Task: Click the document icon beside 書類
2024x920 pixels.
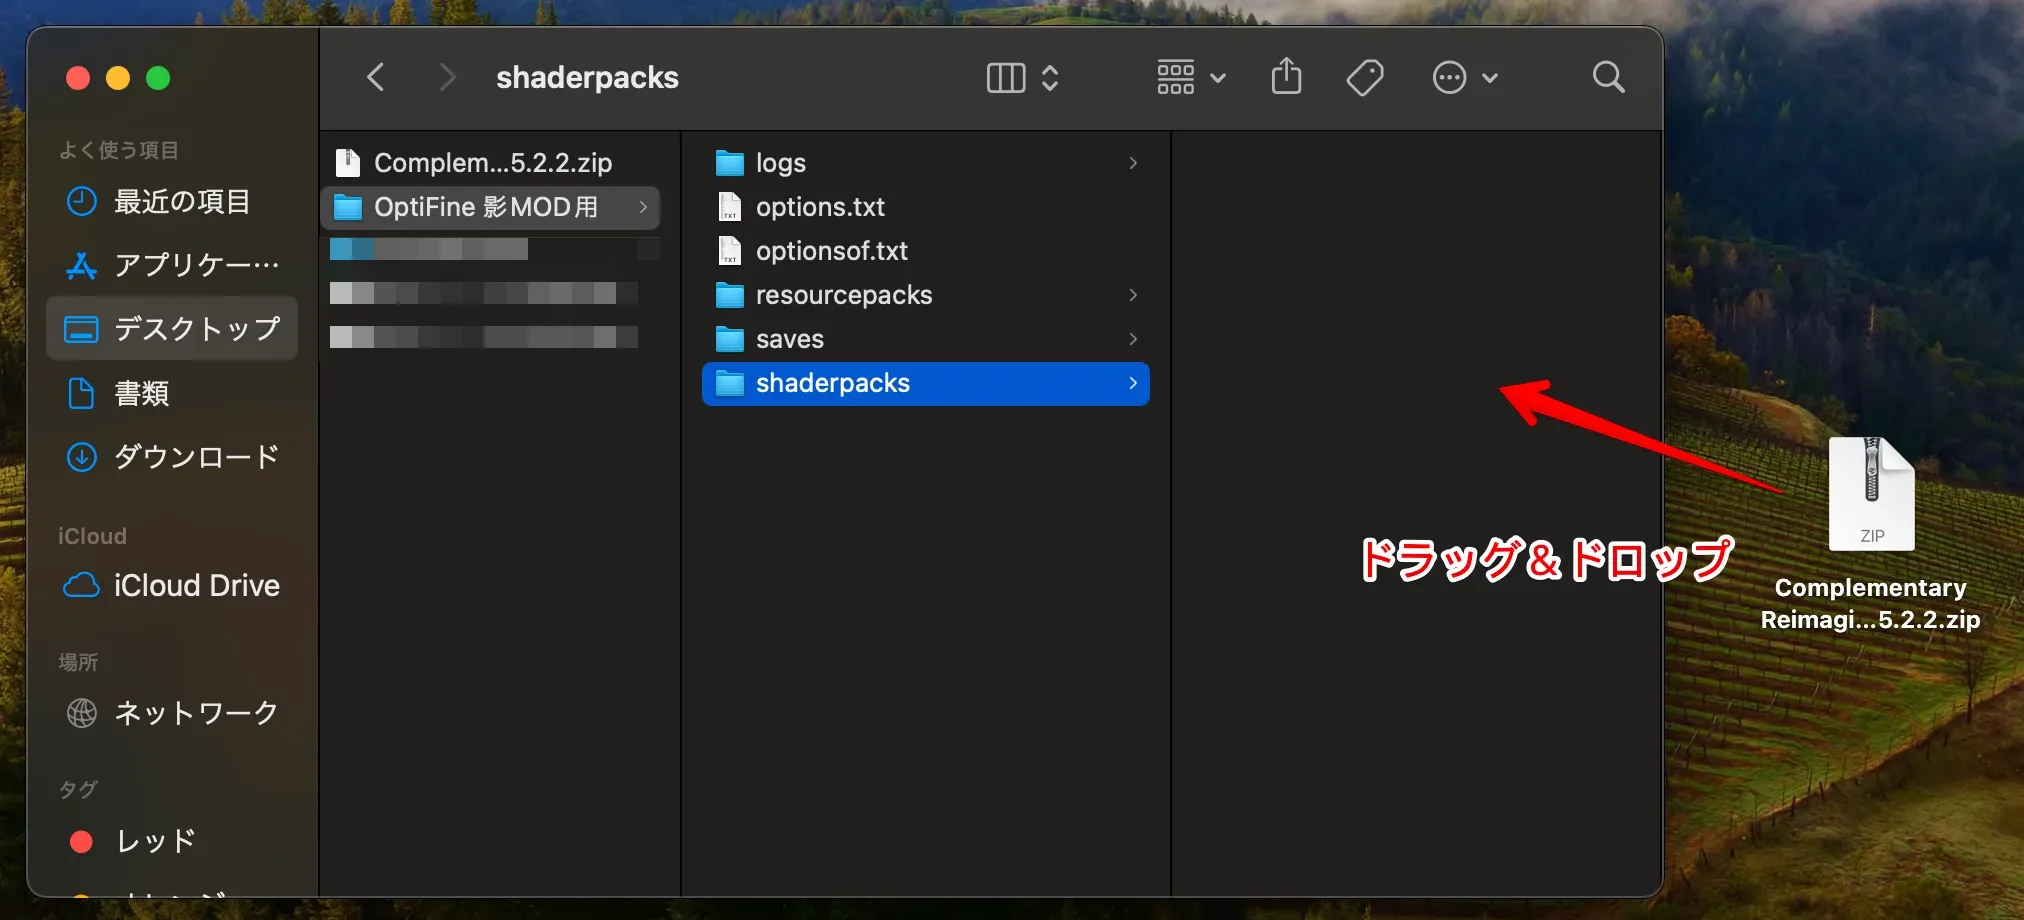Action: pos(81,393)
